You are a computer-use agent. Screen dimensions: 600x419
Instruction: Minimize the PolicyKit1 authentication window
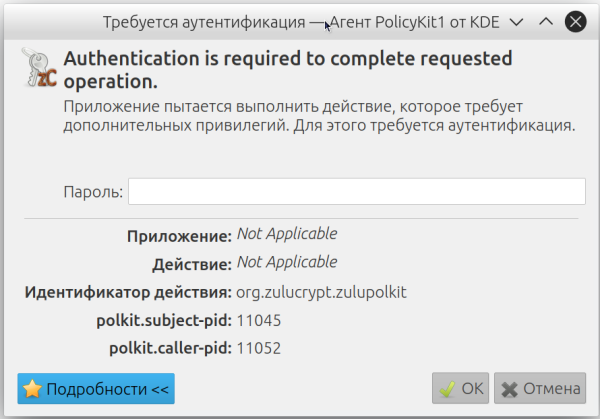tap(516, 20)
